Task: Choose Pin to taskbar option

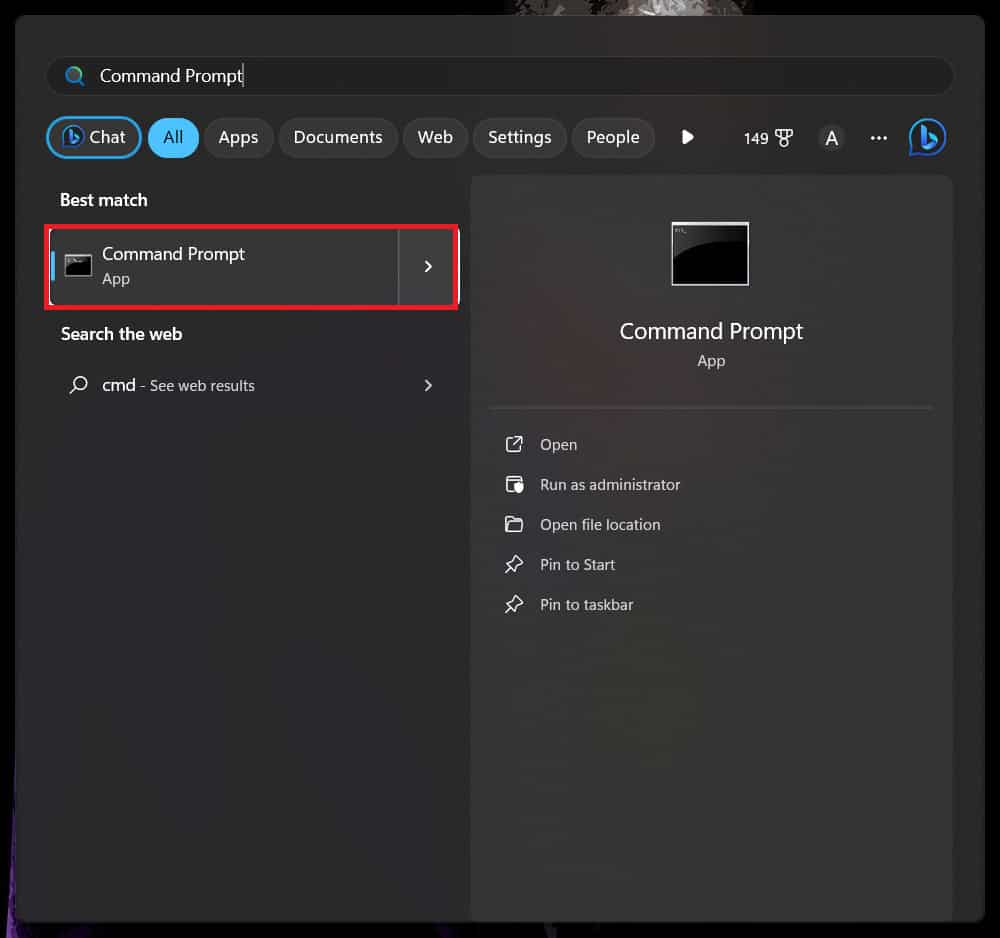Action: tap(586, 605)
